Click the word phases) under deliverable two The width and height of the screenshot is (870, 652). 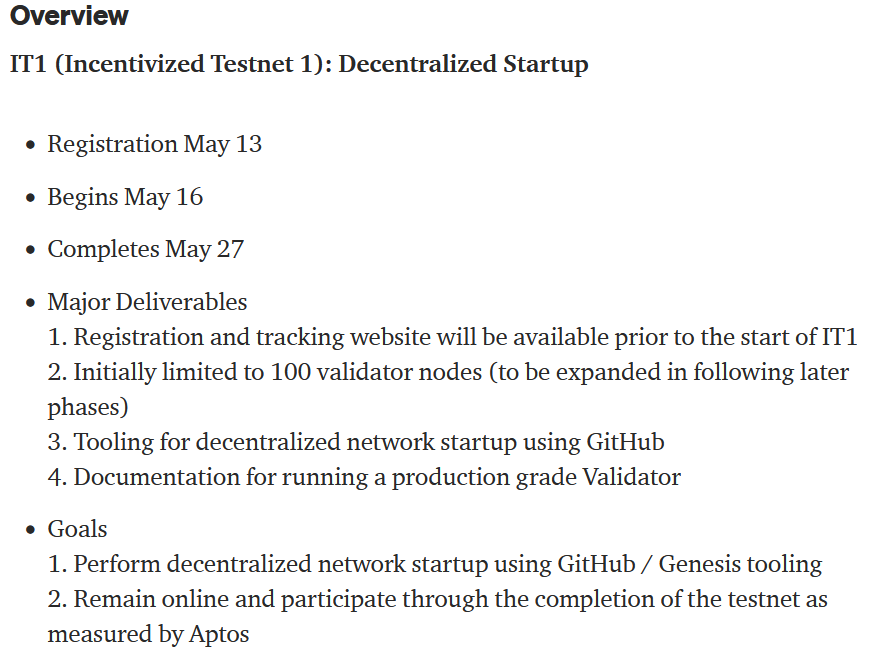tap(88, 407)
